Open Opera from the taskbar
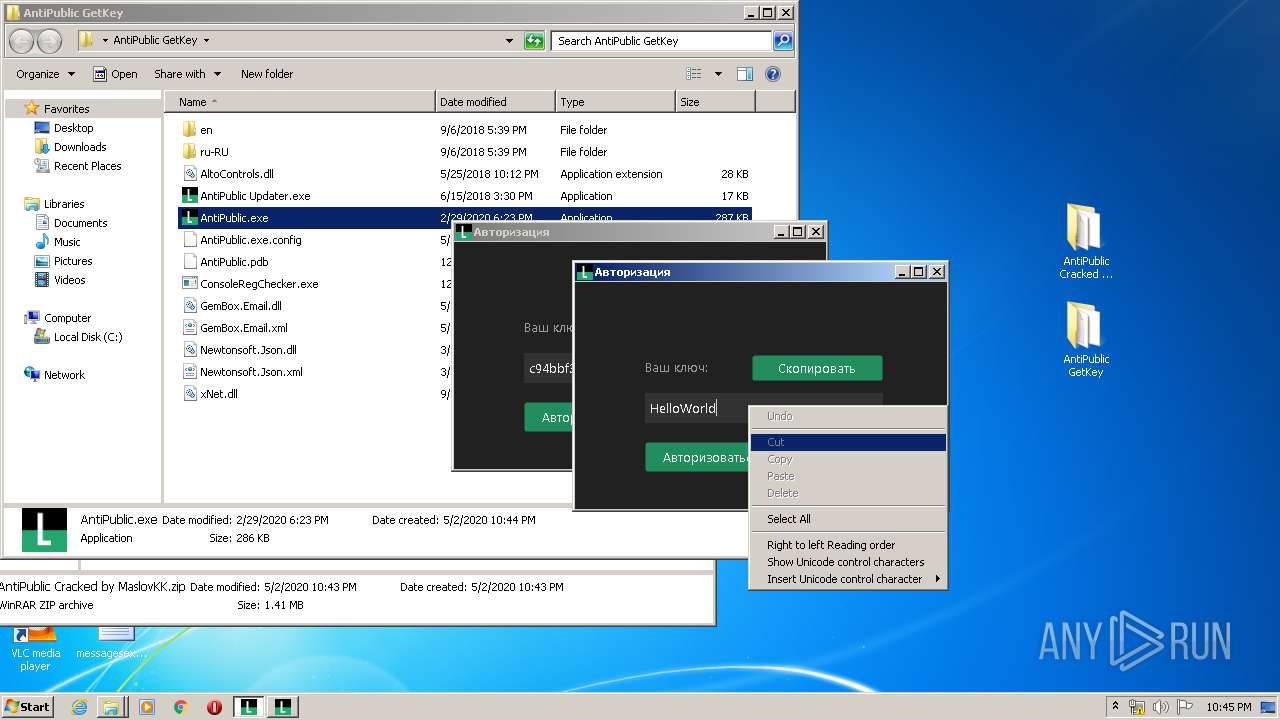This screenshot has height=720, width=1280. coord(214,706)
